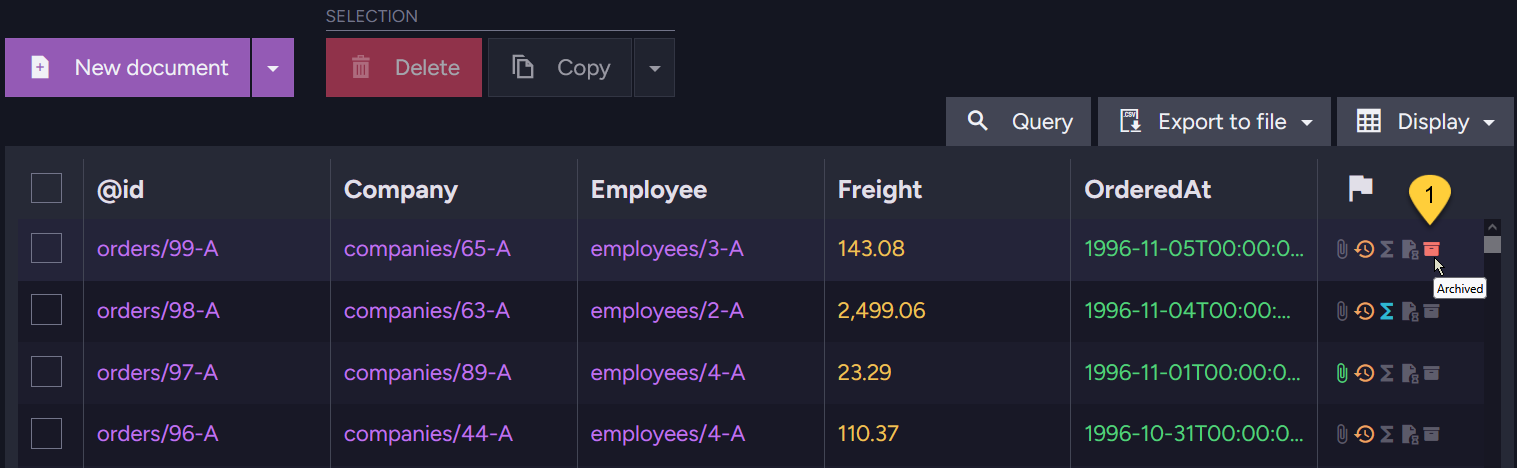Open the Query button
Image resolution: width=1517 pixels, height=468 pixels.
tap(1019, 122)
